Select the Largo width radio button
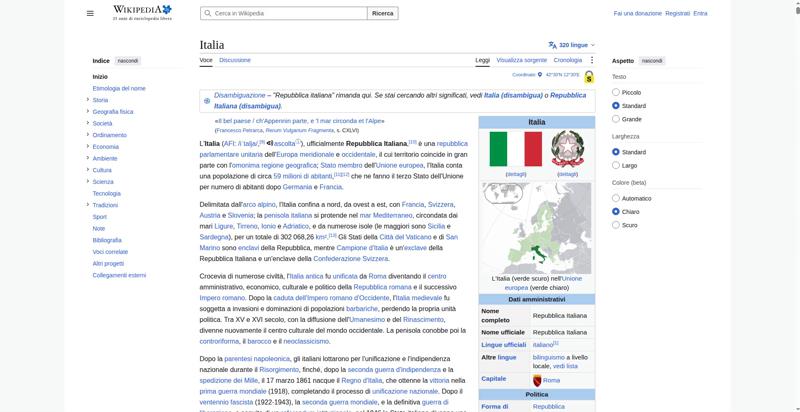This screenshot has width=800, height=412. point(616,165)
